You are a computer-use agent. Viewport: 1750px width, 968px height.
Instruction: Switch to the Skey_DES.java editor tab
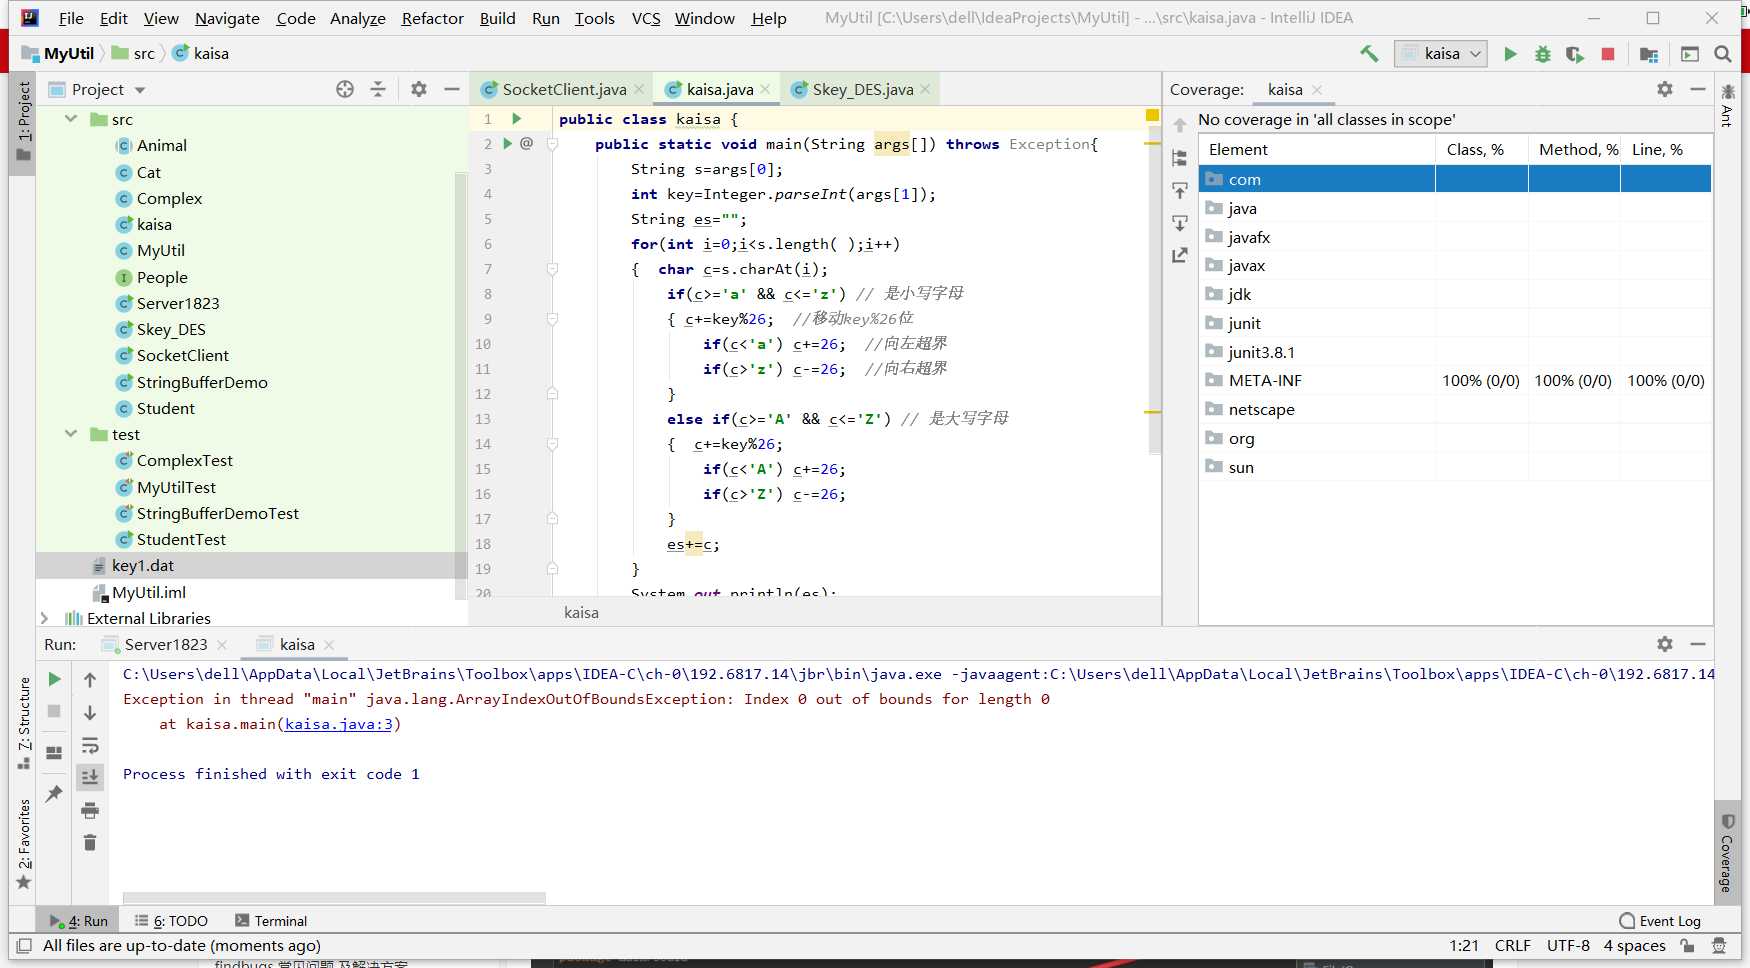click(861, 89)
